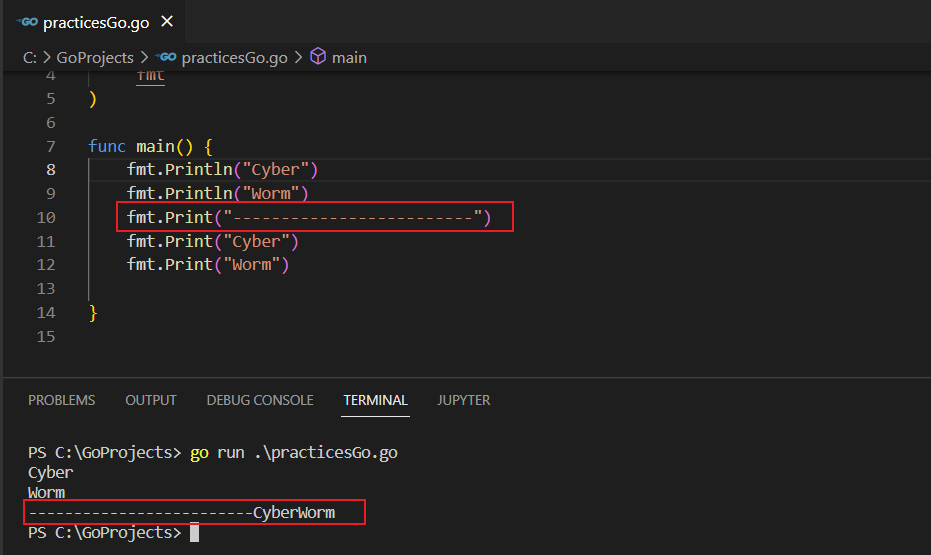931x555 pixels.
Task: Click the Go file icon in the editor tab
Action: pyautogui.click(x=27, y=22)
